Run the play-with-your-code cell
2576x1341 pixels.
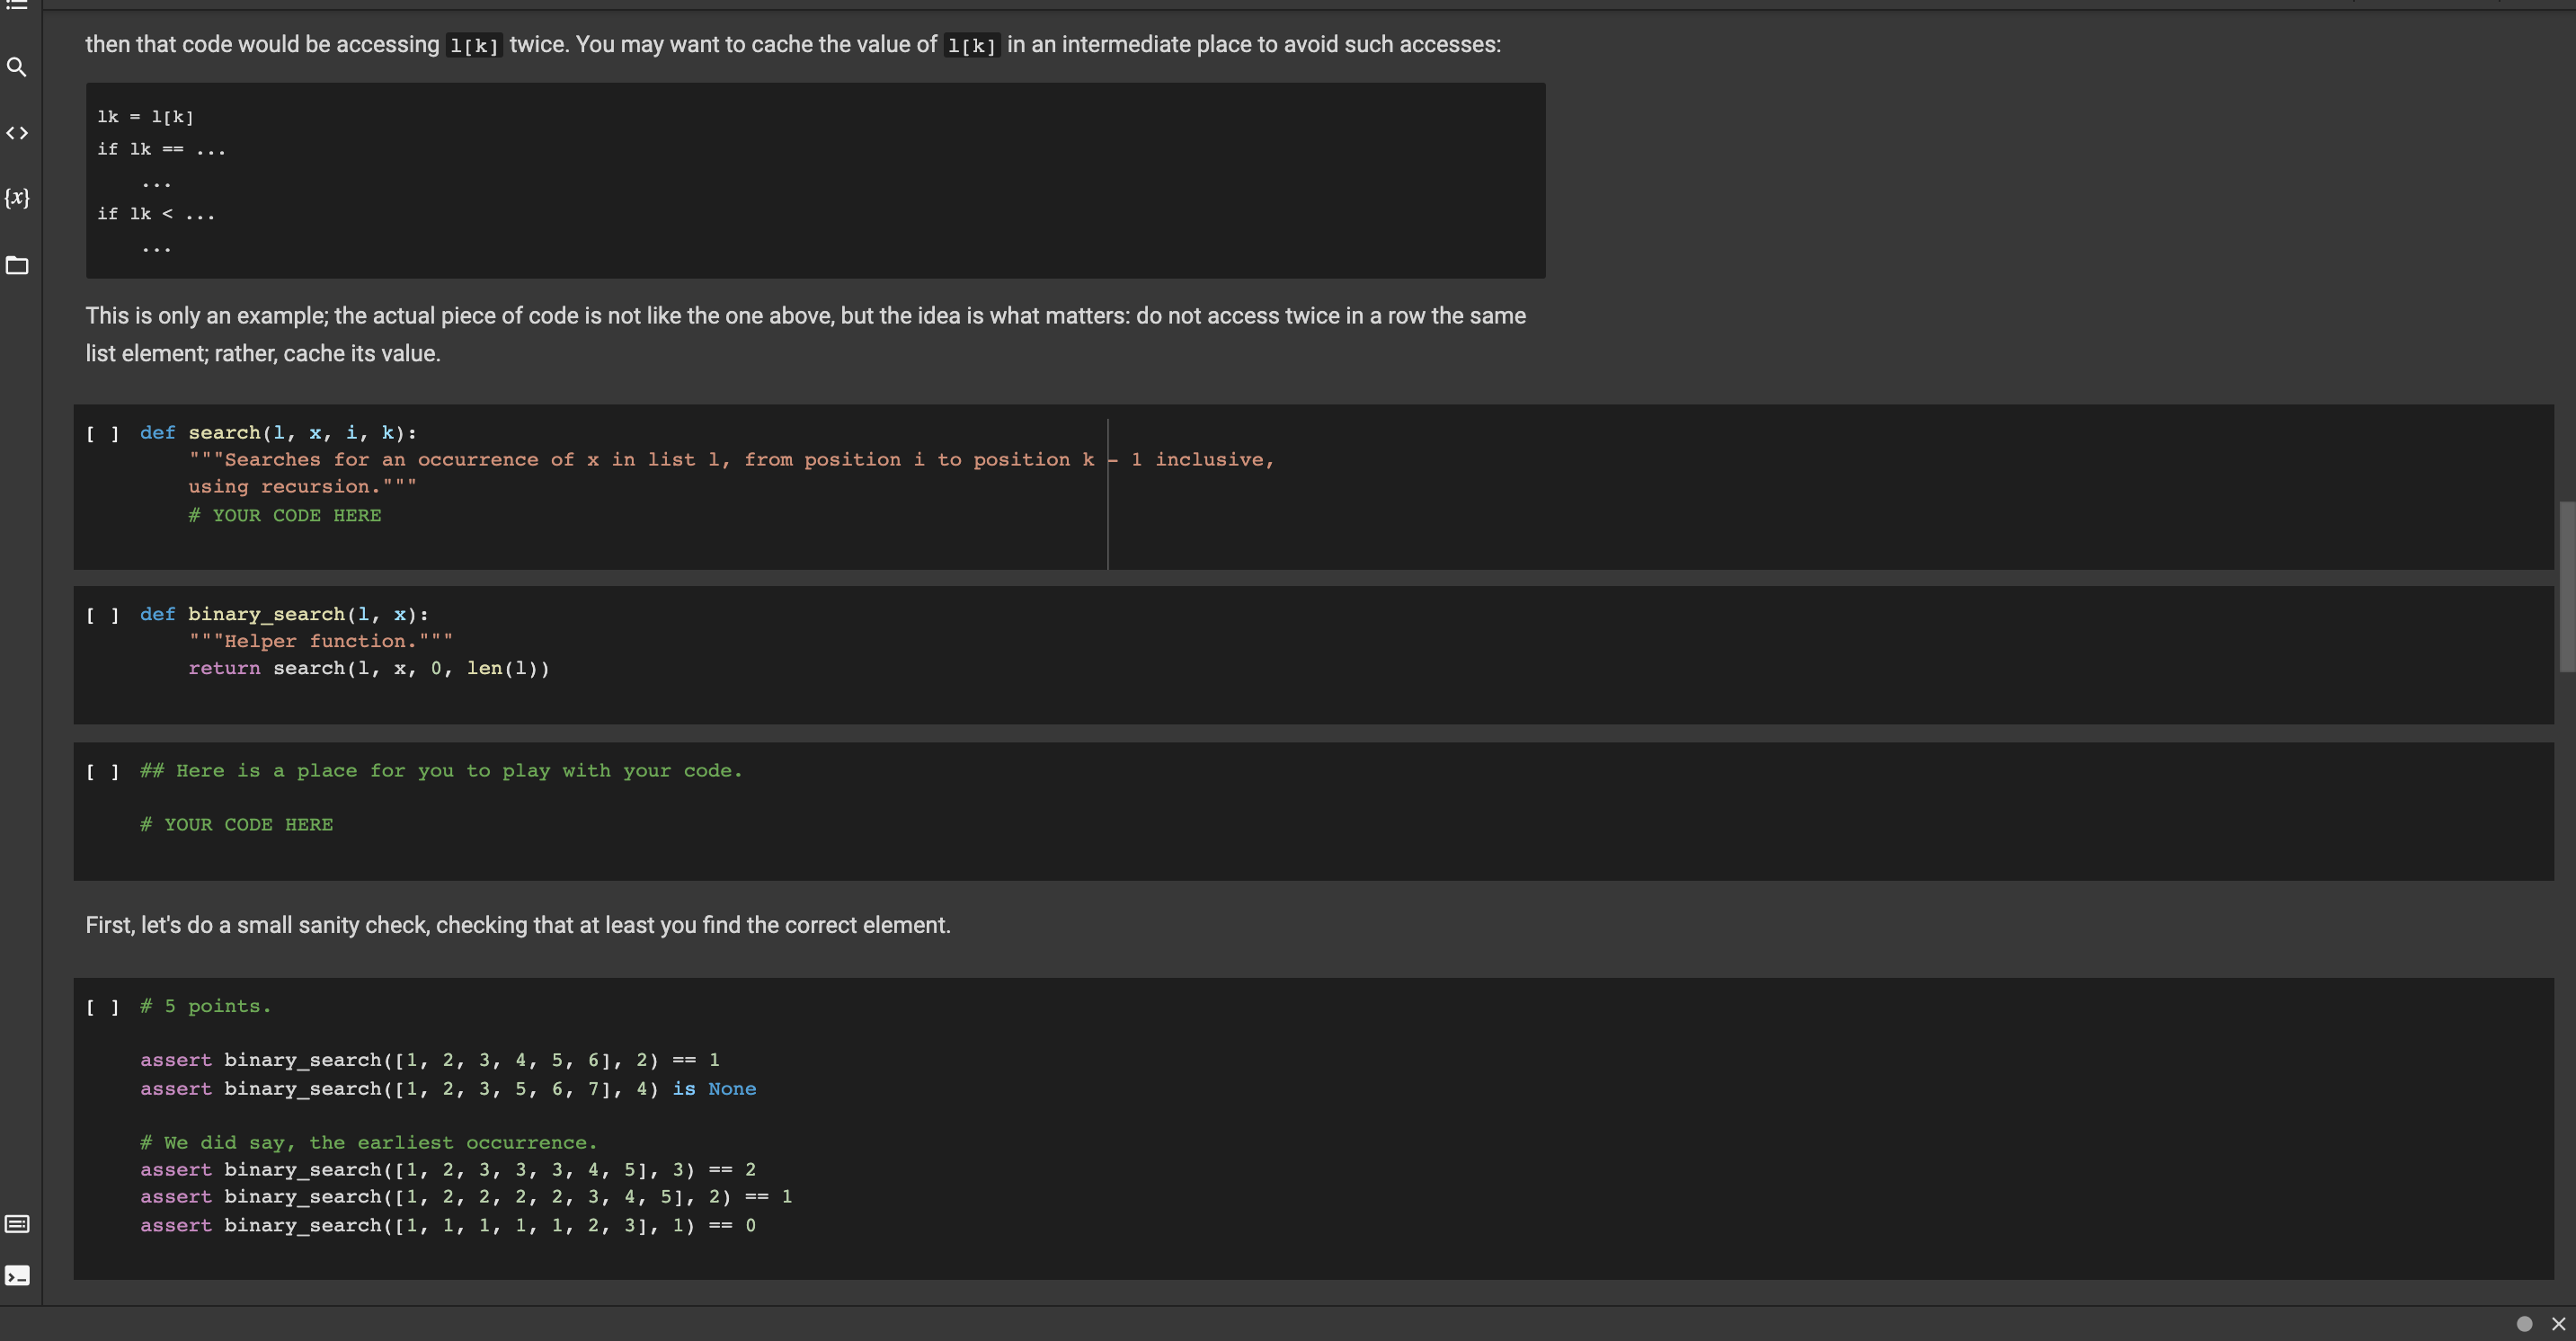102,771
